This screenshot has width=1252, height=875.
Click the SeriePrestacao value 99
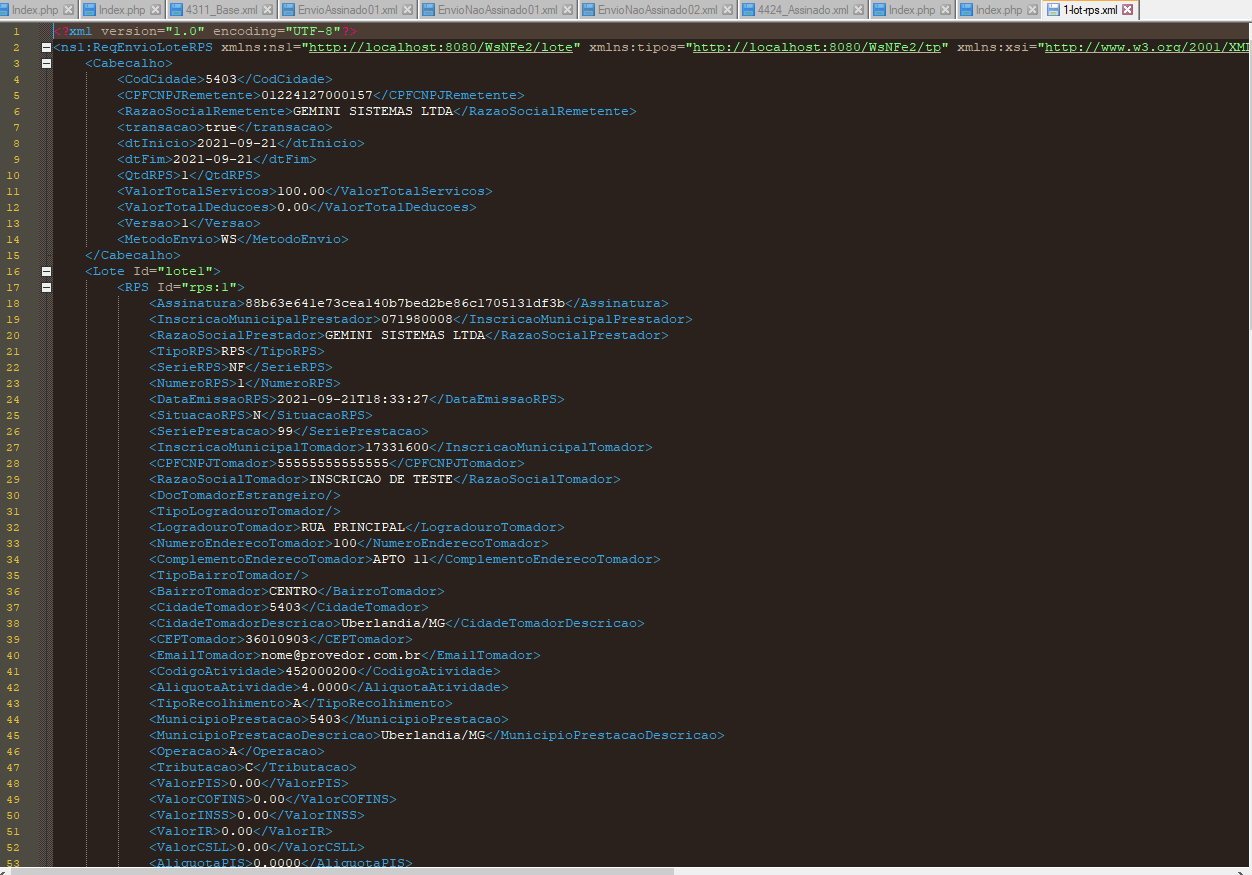(285, 431)
